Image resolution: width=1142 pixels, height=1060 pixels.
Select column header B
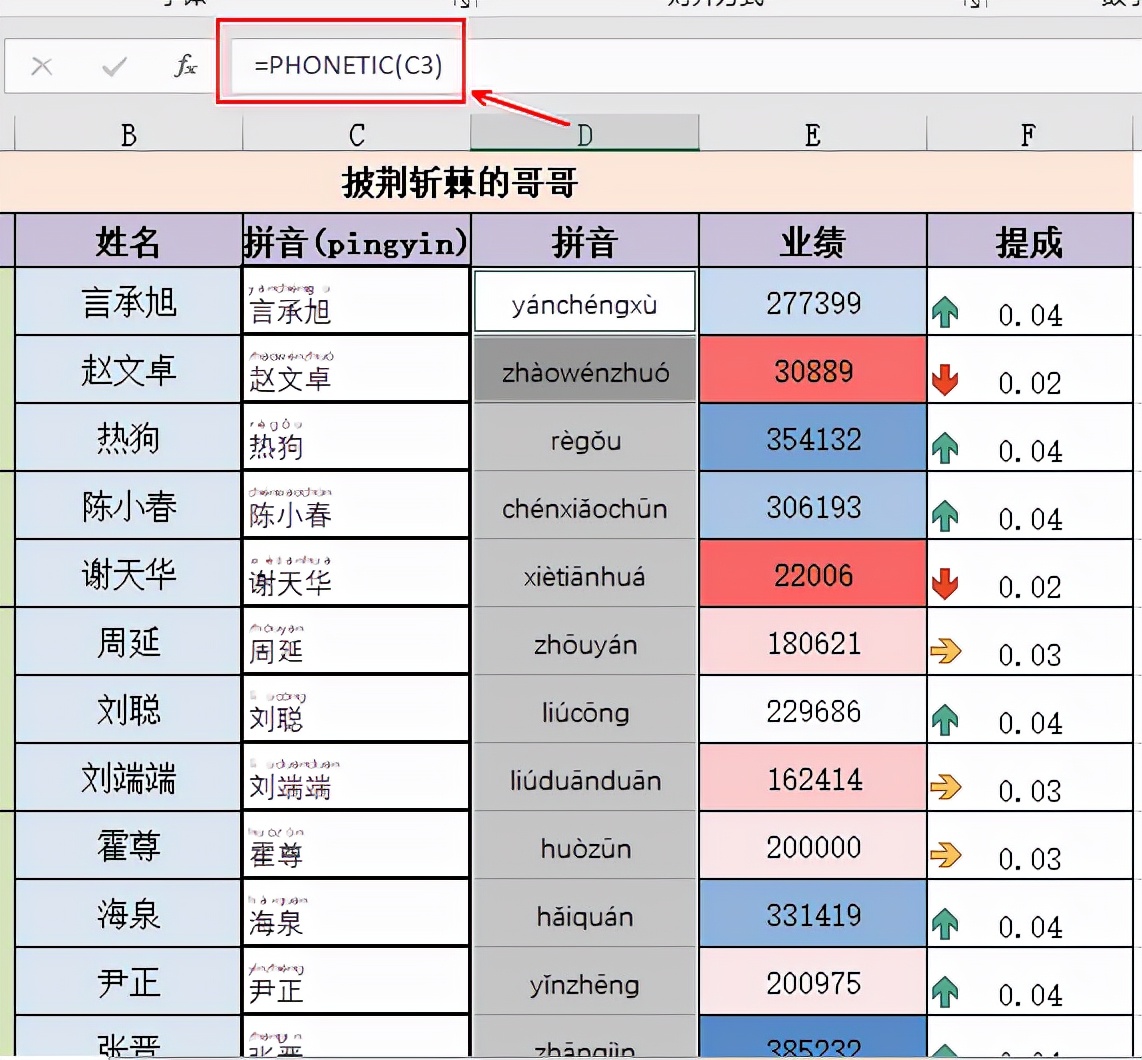pos(128,132)
